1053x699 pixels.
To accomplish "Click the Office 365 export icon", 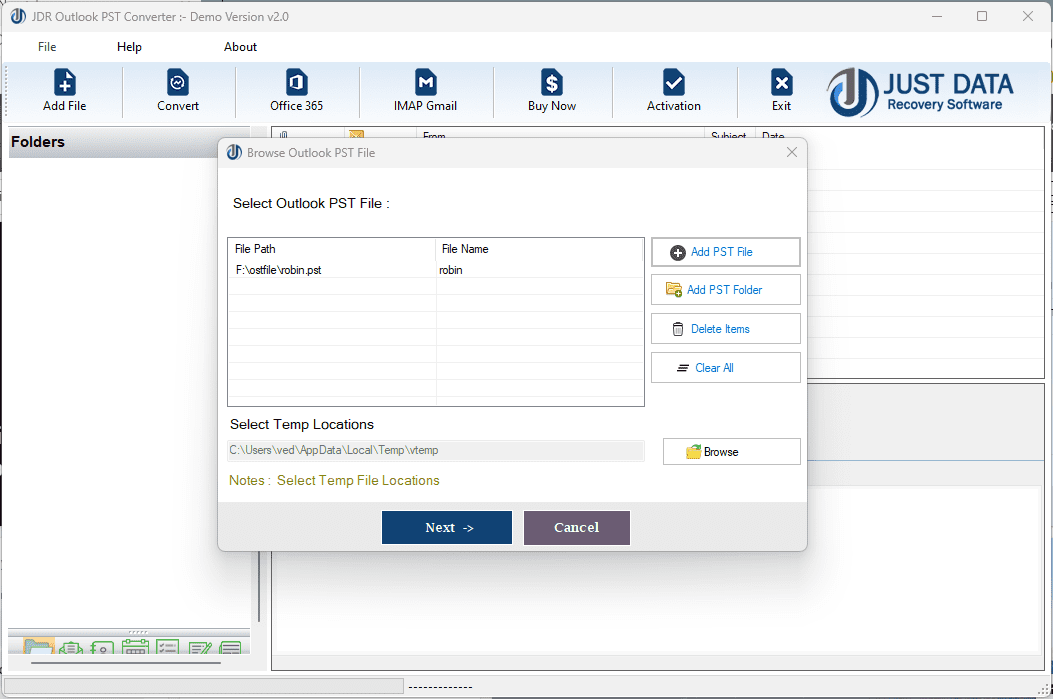I will point(296,90).
